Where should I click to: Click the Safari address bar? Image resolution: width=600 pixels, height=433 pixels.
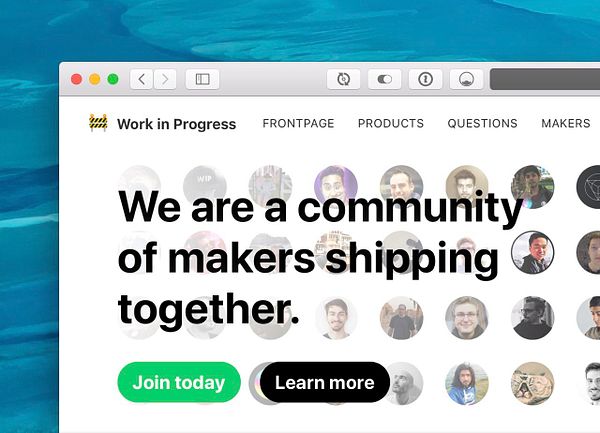(x=545, y=79)
